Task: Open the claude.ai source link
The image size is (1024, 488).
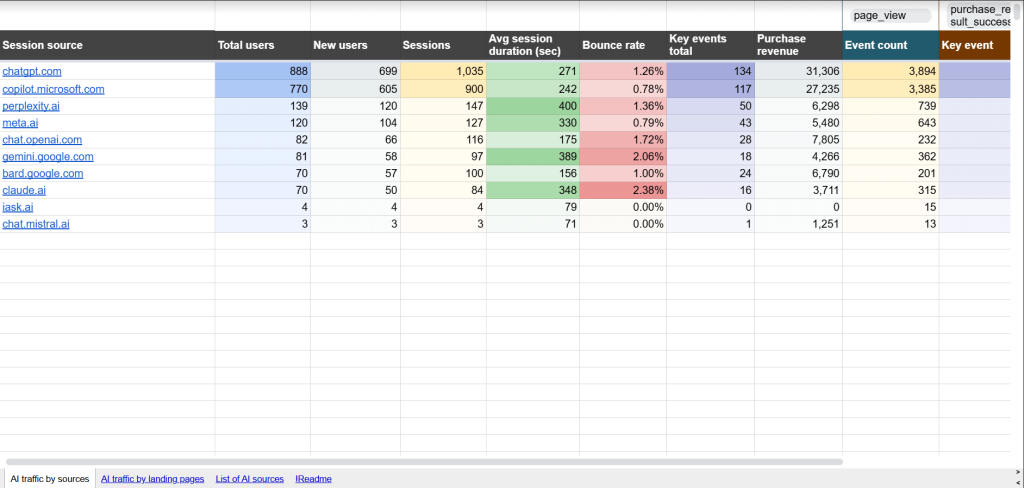Action: tap(24, 191)
